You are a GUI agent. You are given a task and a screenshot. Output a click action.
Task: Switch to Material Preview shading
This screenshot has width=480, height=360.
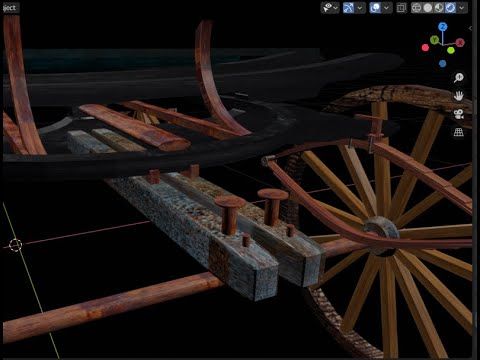point(439,8)
